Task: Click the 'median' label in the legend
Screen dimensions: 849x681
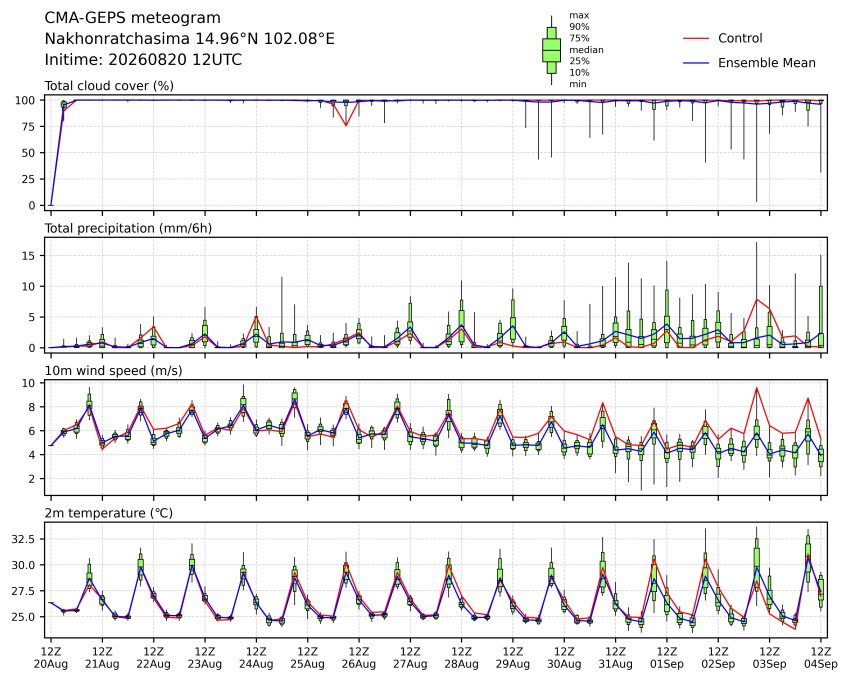Action: point(586,50)
